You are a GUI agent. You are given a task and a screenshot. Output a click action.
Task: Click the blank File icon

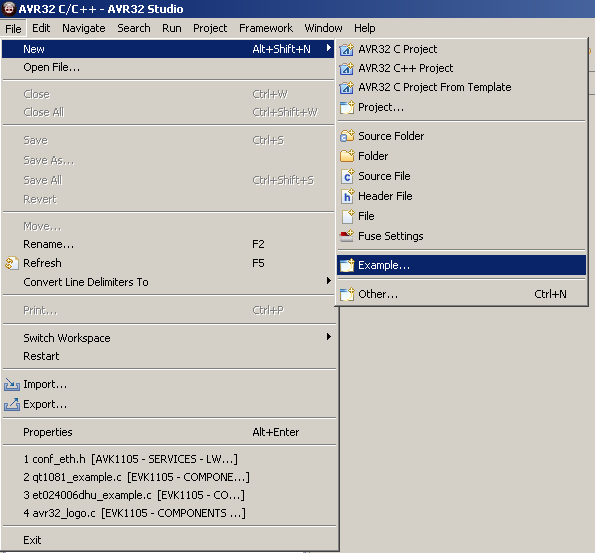348,216
